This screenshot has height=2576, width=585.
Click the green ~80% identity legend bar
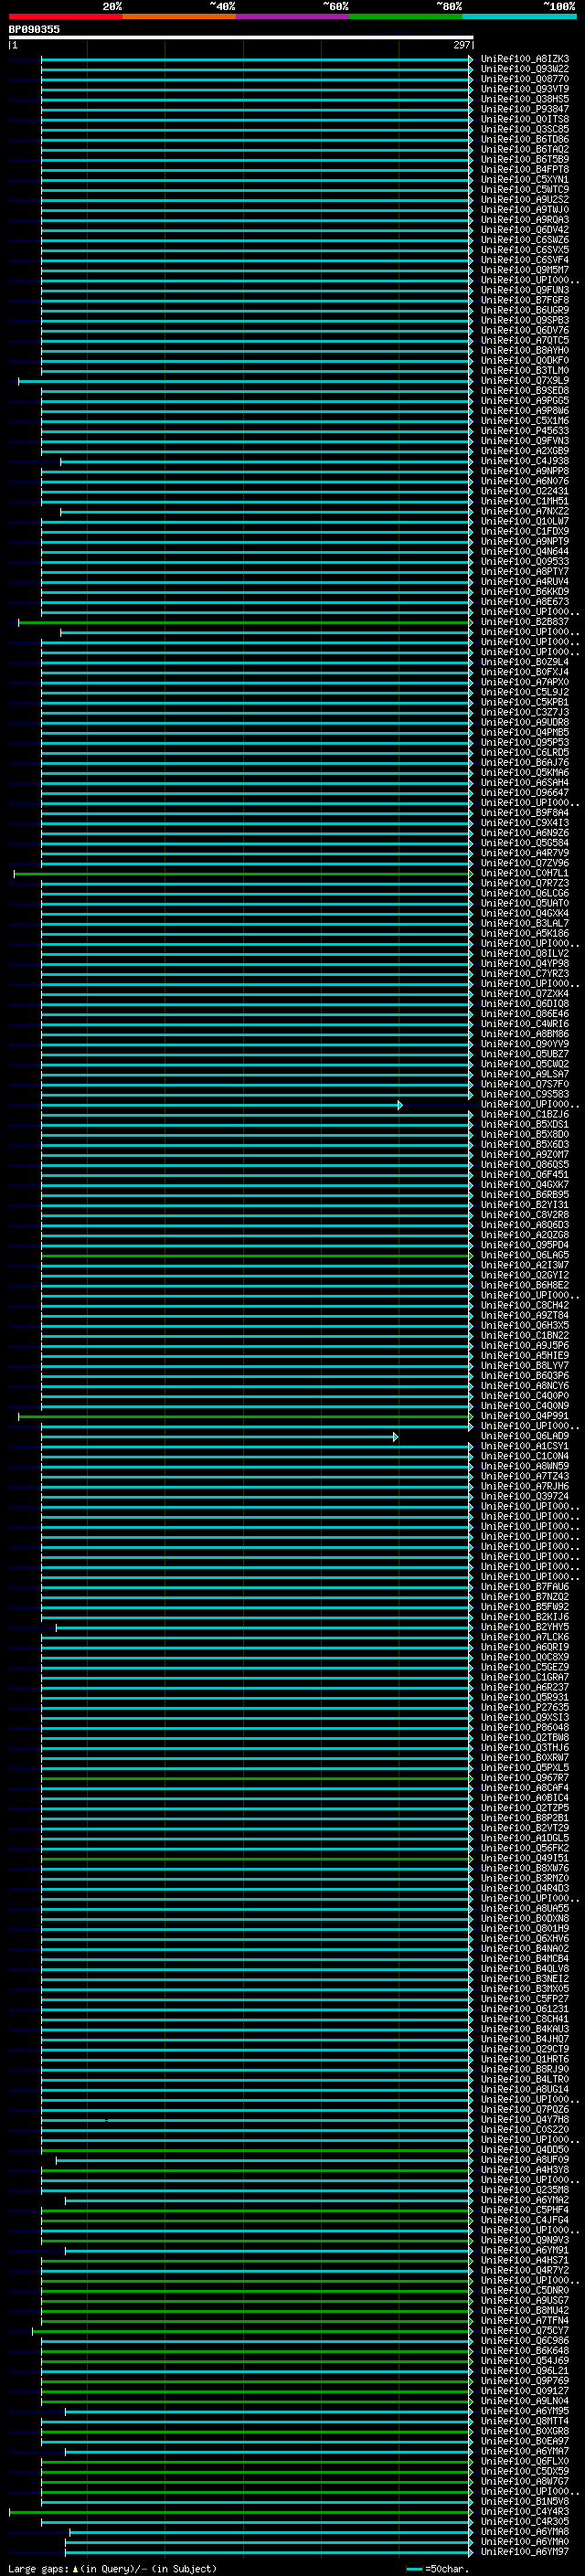(x=406, y=16)
